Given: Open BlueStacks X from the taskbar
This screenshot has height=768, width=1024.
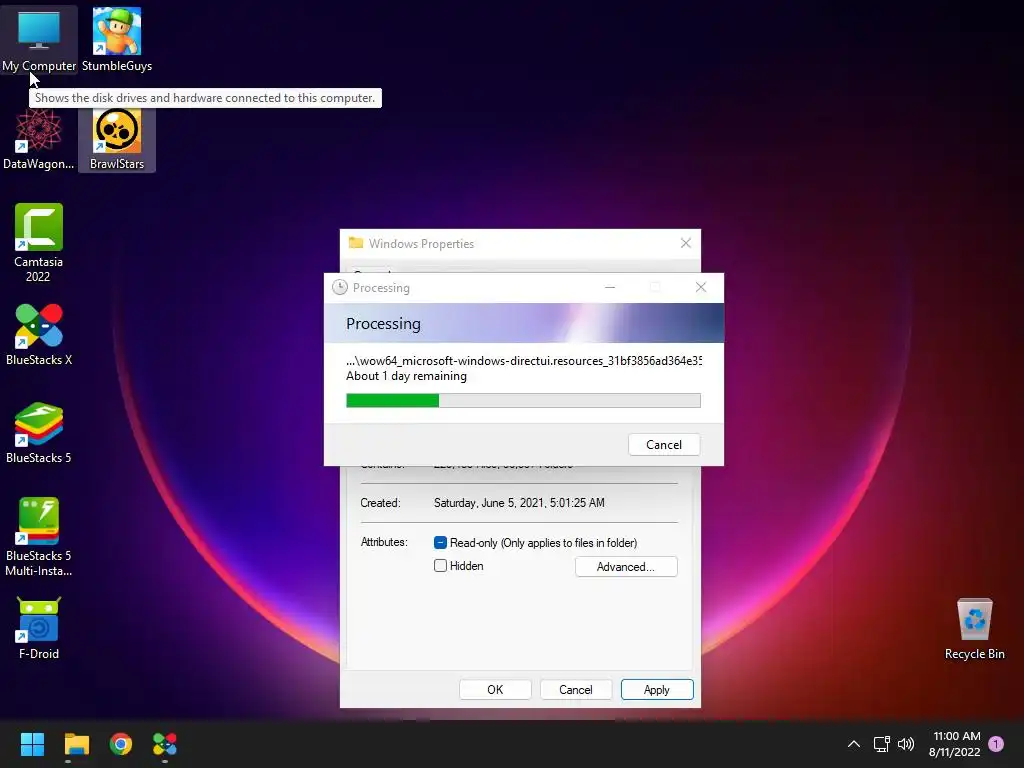Looking at the screenshot, I should point(165,744).
